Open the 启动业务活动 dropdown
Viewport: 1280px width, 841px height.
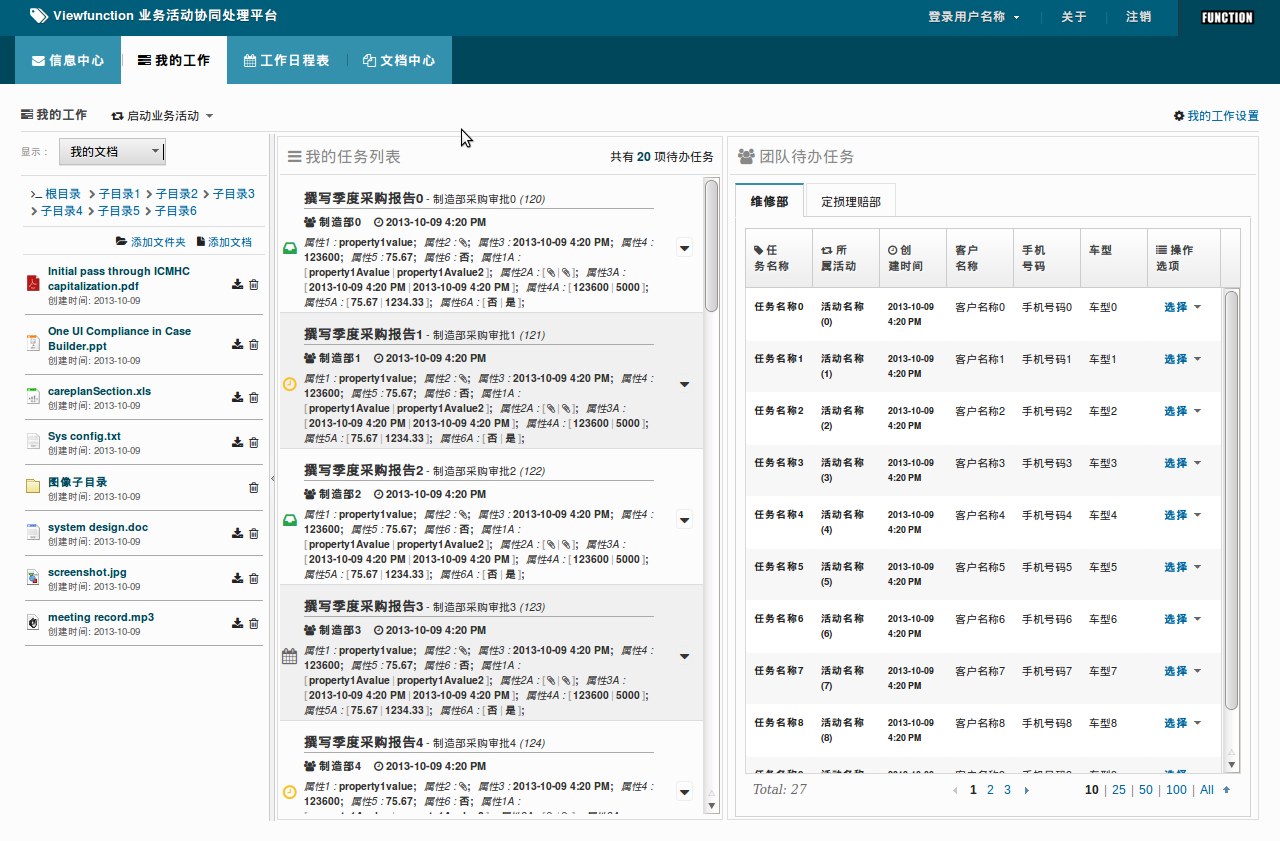(162, 116)
